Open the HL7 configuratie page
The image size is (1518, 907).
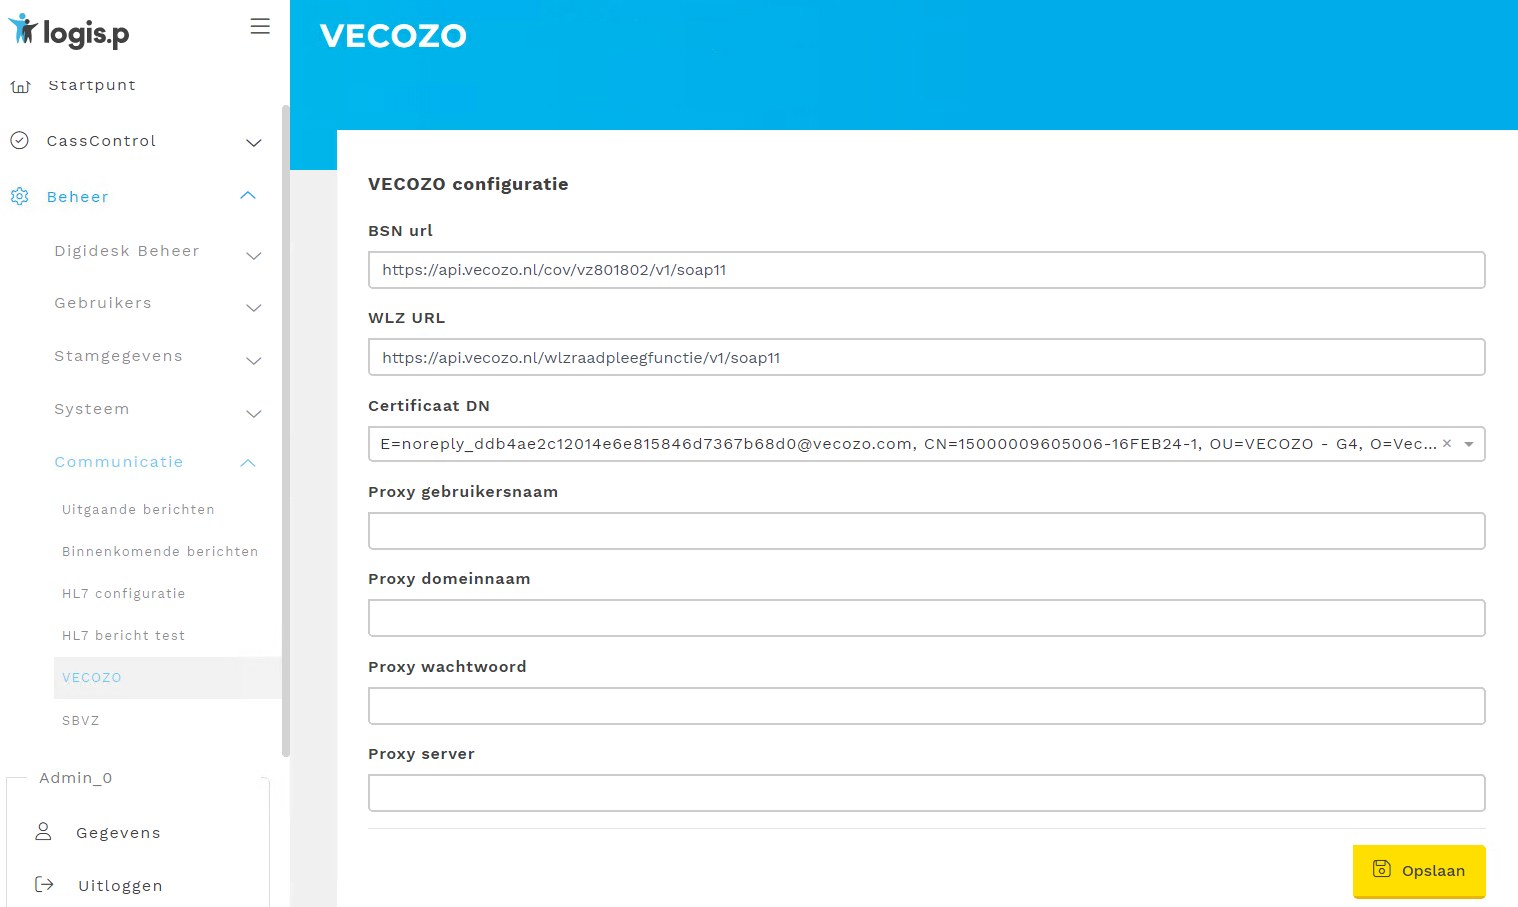(x=123, y=594)
